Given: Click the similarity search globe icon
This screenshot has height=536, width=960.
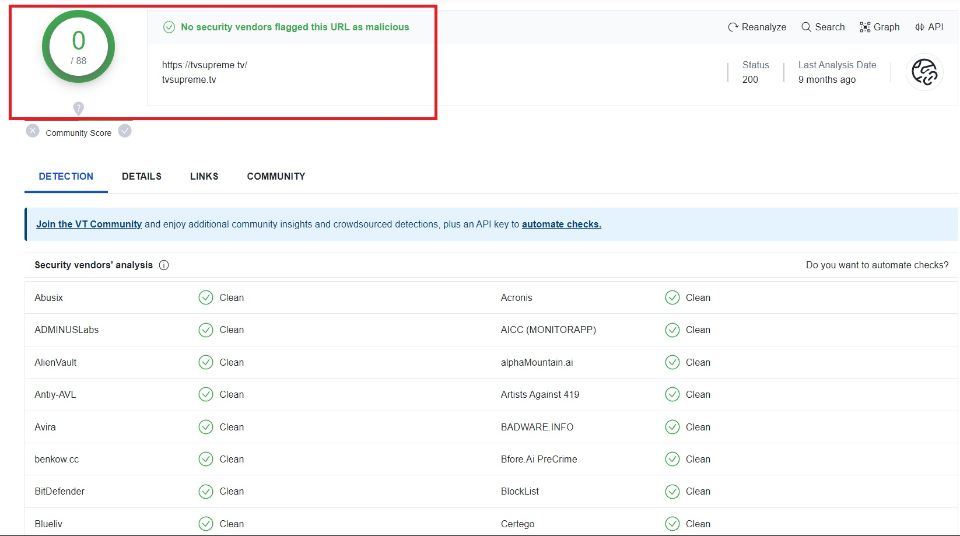Looking at the screenshot, I should coord(924,72).
